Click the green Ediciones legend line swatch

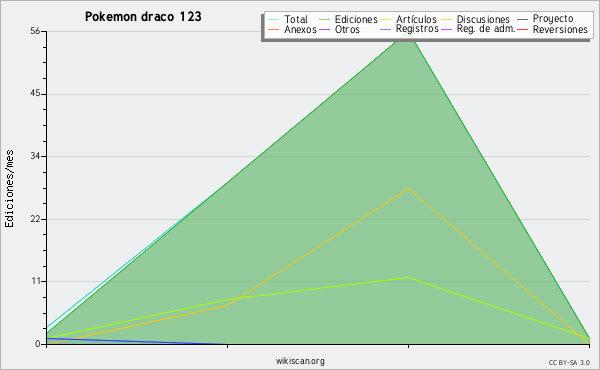[x=324, y=19]
